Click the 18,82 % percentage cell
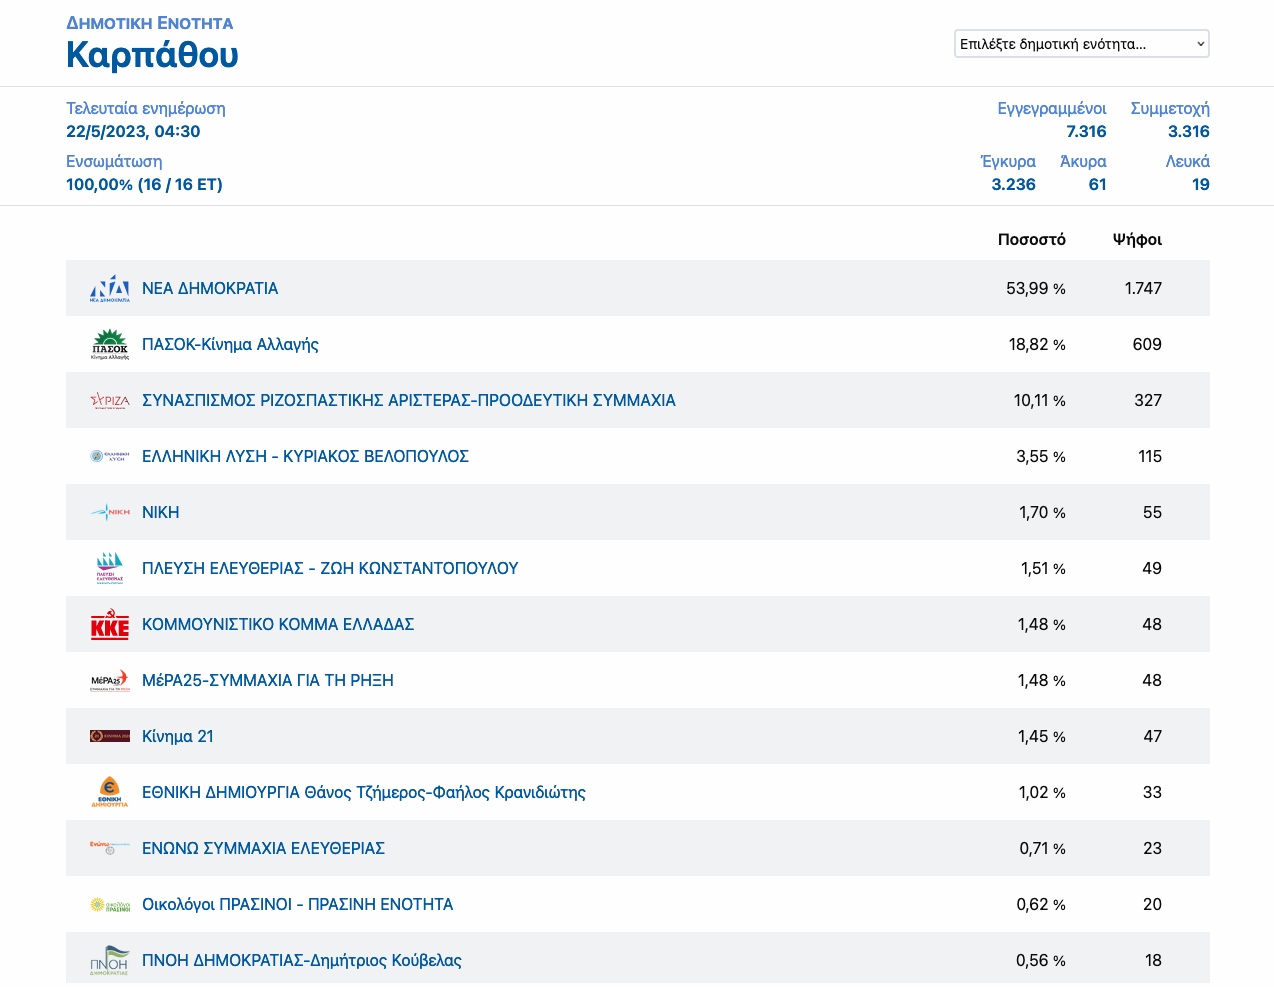Image resolution: width=1274 pixels, height=987 pixels. point(1037,344)
